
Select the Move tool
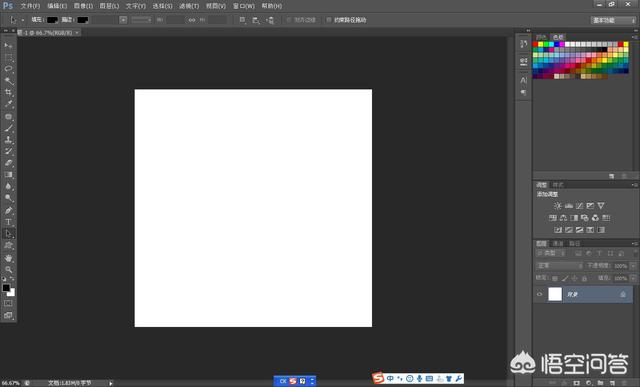tap(8, 45)
